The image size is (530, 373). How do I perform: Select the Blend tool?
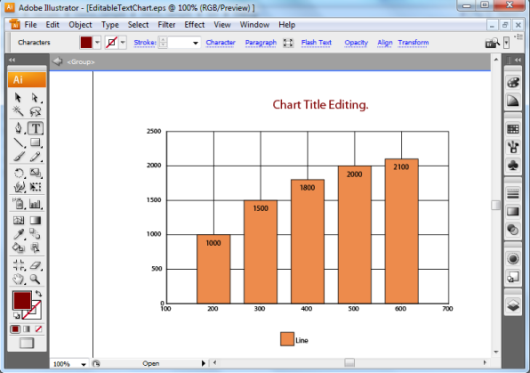(35, 234)
